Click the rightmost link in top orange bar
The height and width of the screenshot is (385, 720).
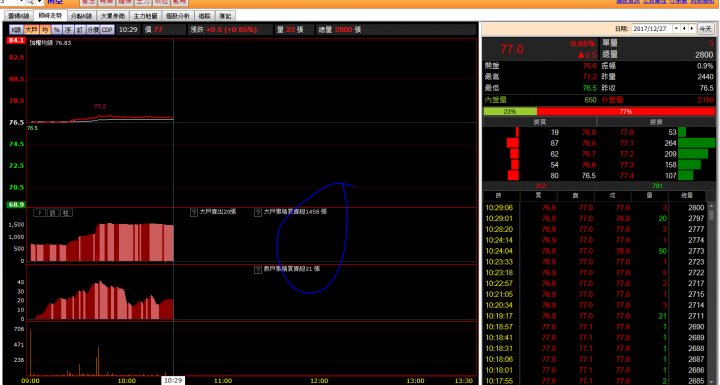702,1
